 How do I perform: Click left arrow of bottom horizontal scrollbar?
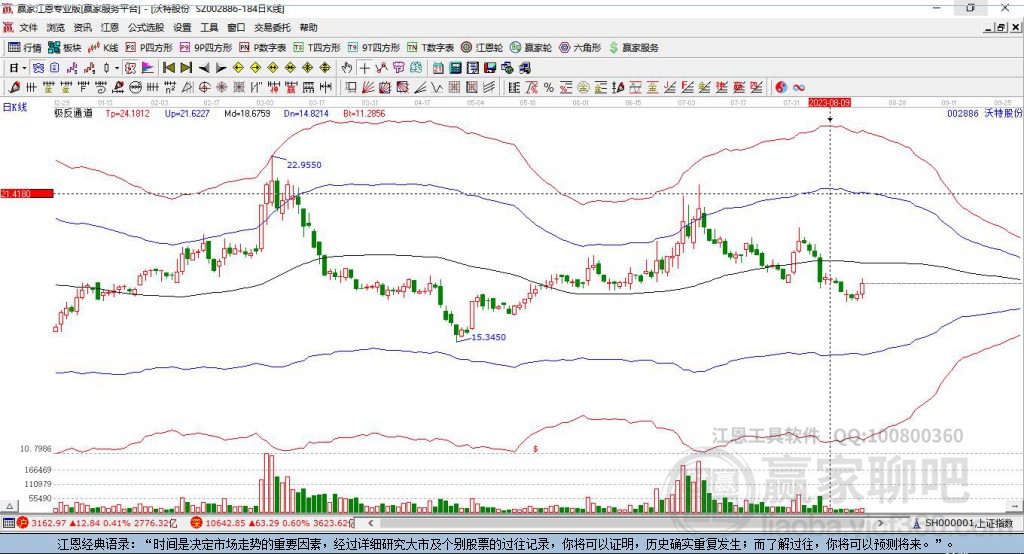[x=371, y=523]
